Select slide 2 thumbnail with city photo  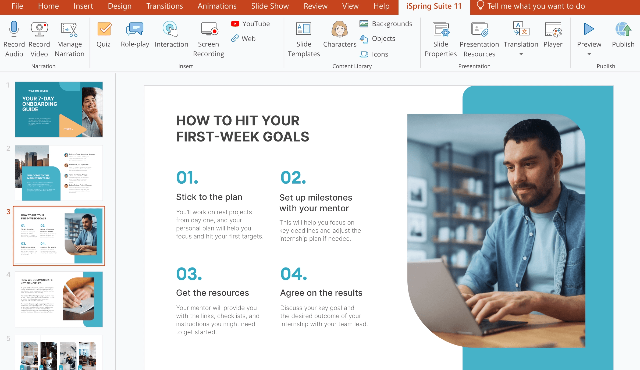(59, 173)
